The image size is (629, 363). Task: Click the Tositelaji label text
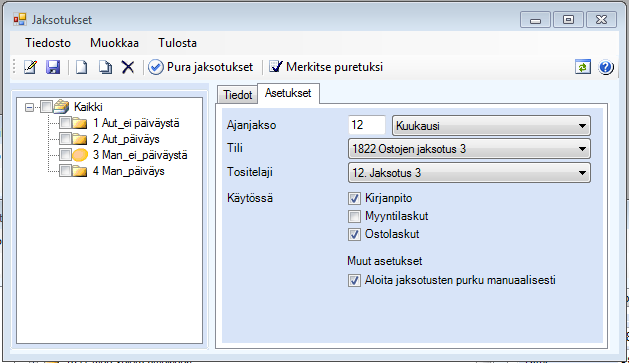250,172
